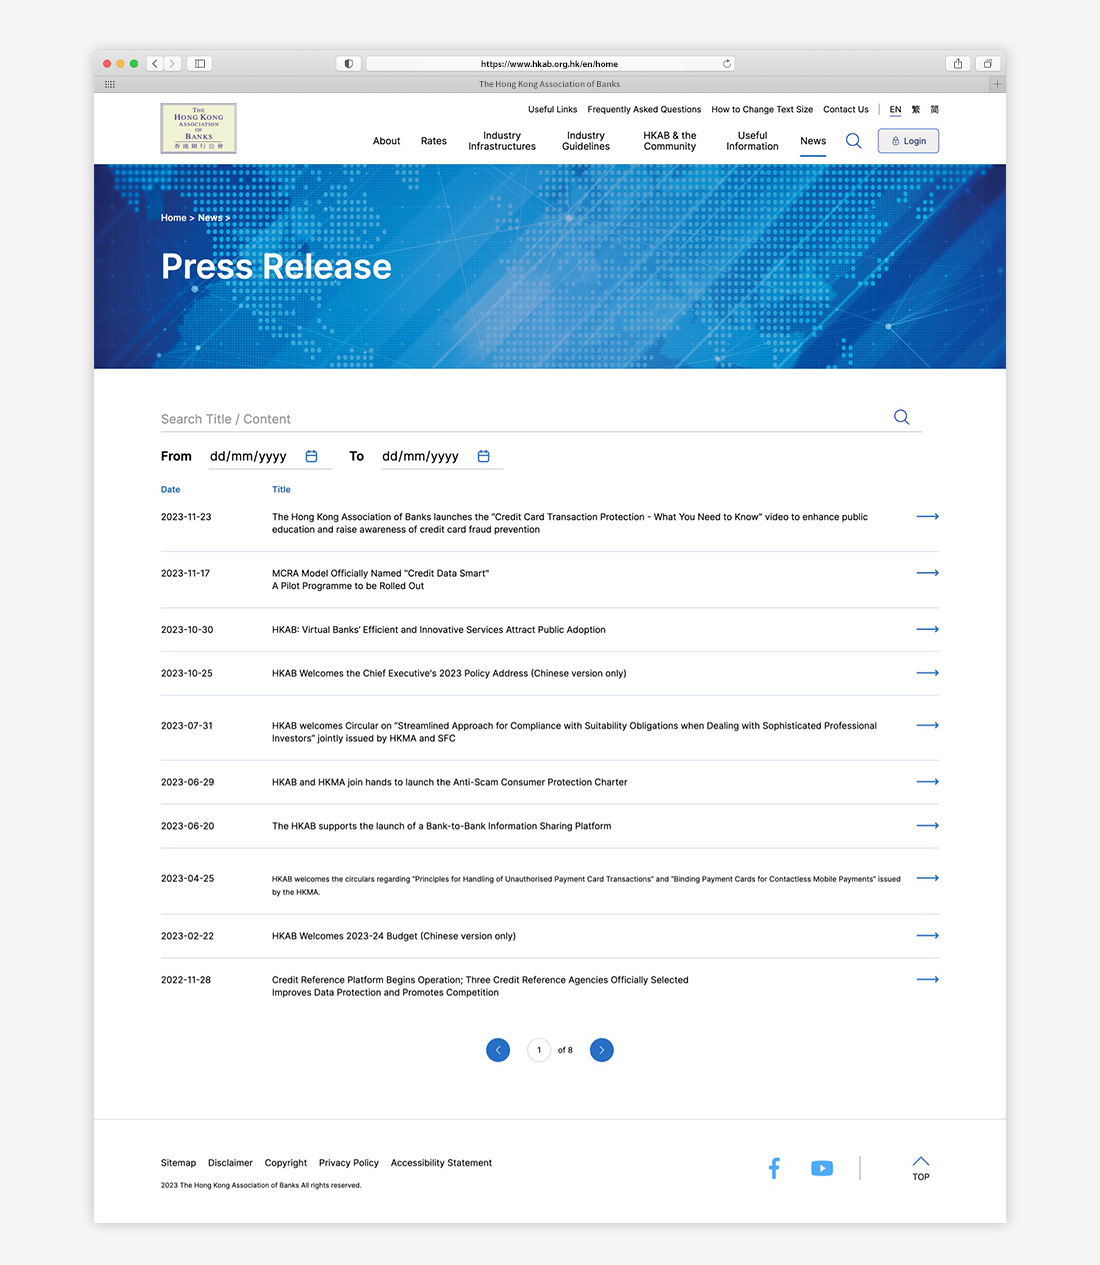This screenshot has width=1100, height=1265.
Task: Open 2023-04-25 press release arrow
Action: [x=927, y=878]
